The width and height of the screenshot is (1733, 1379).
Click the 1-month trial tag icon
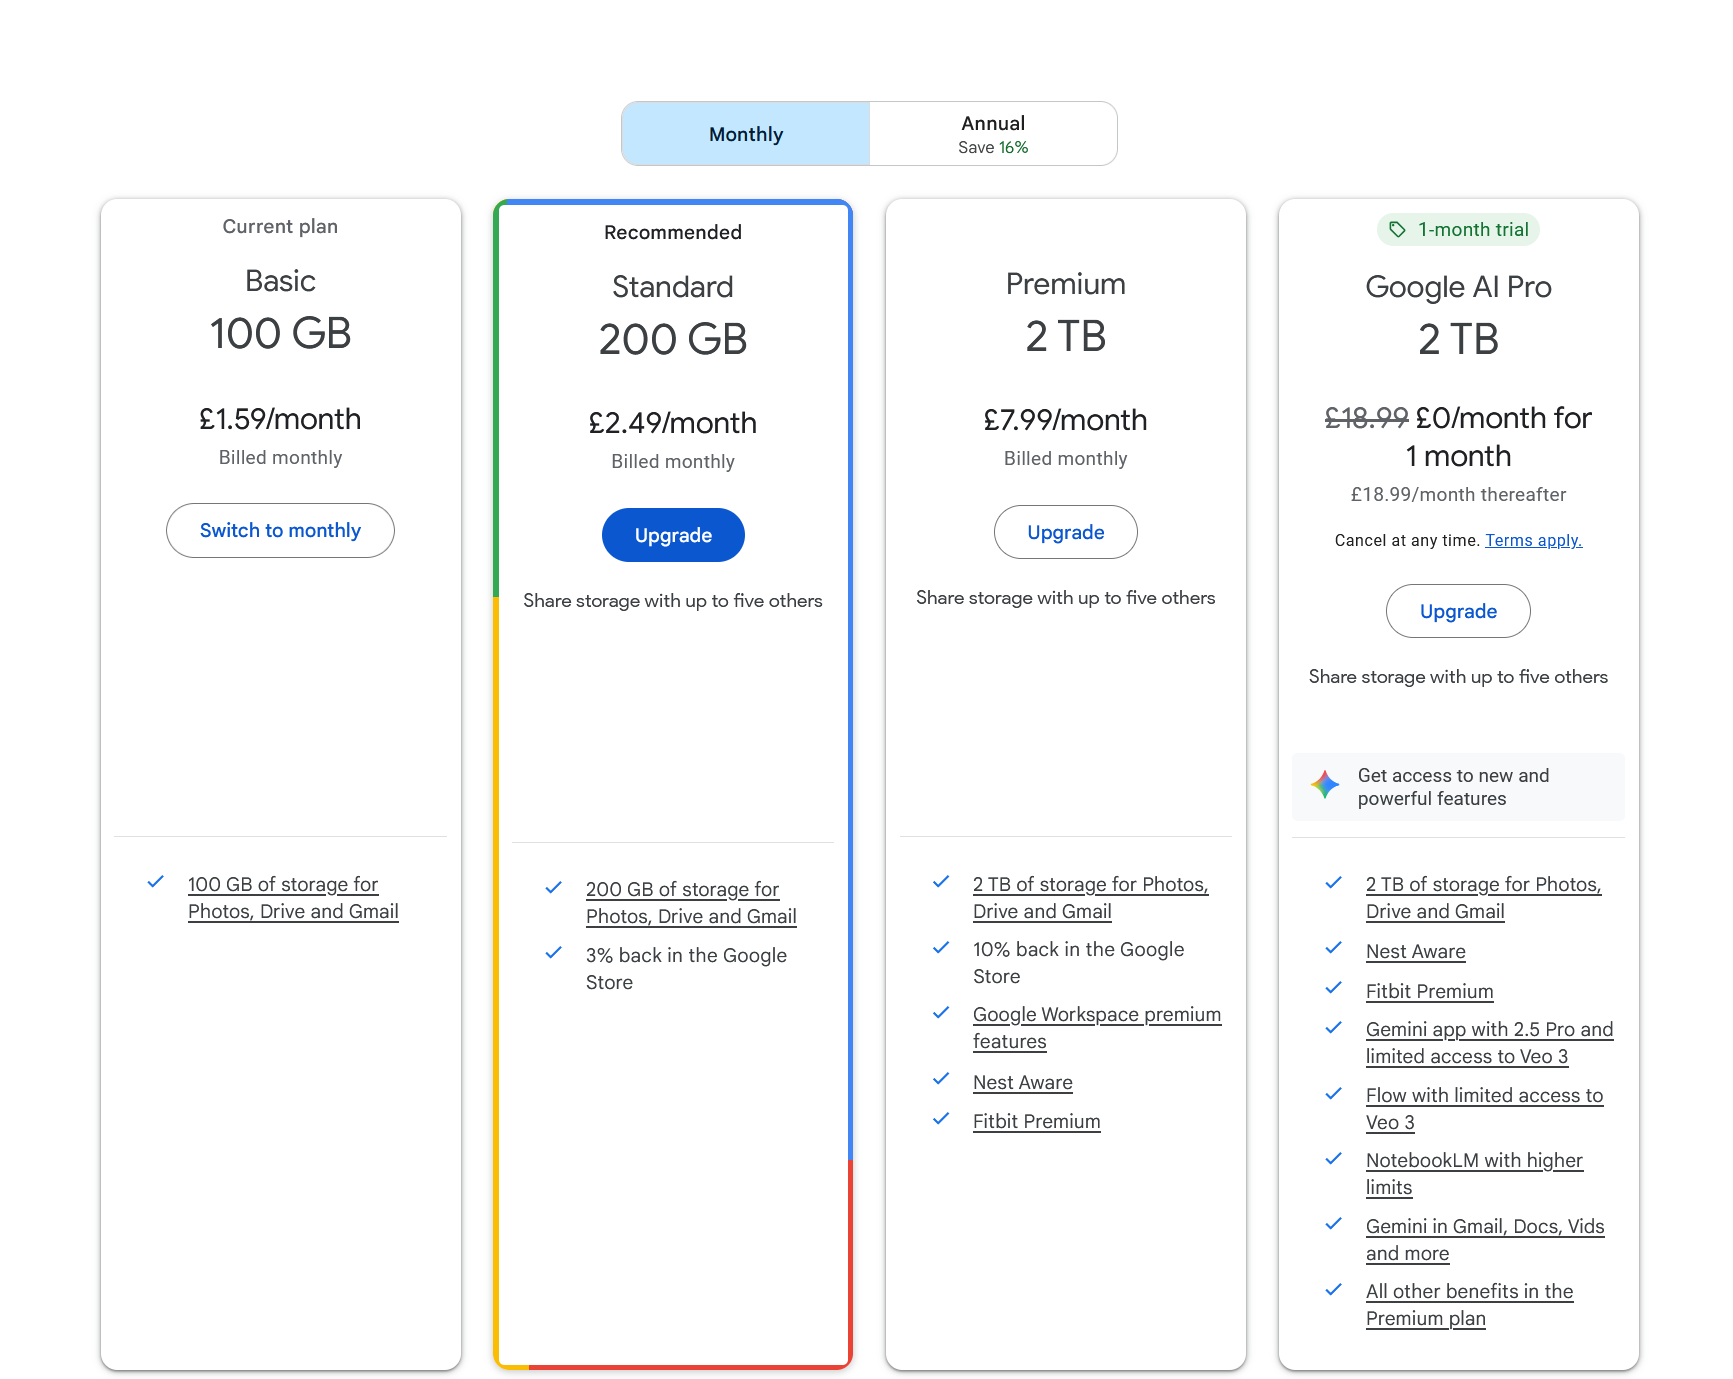coord(1397,230)
